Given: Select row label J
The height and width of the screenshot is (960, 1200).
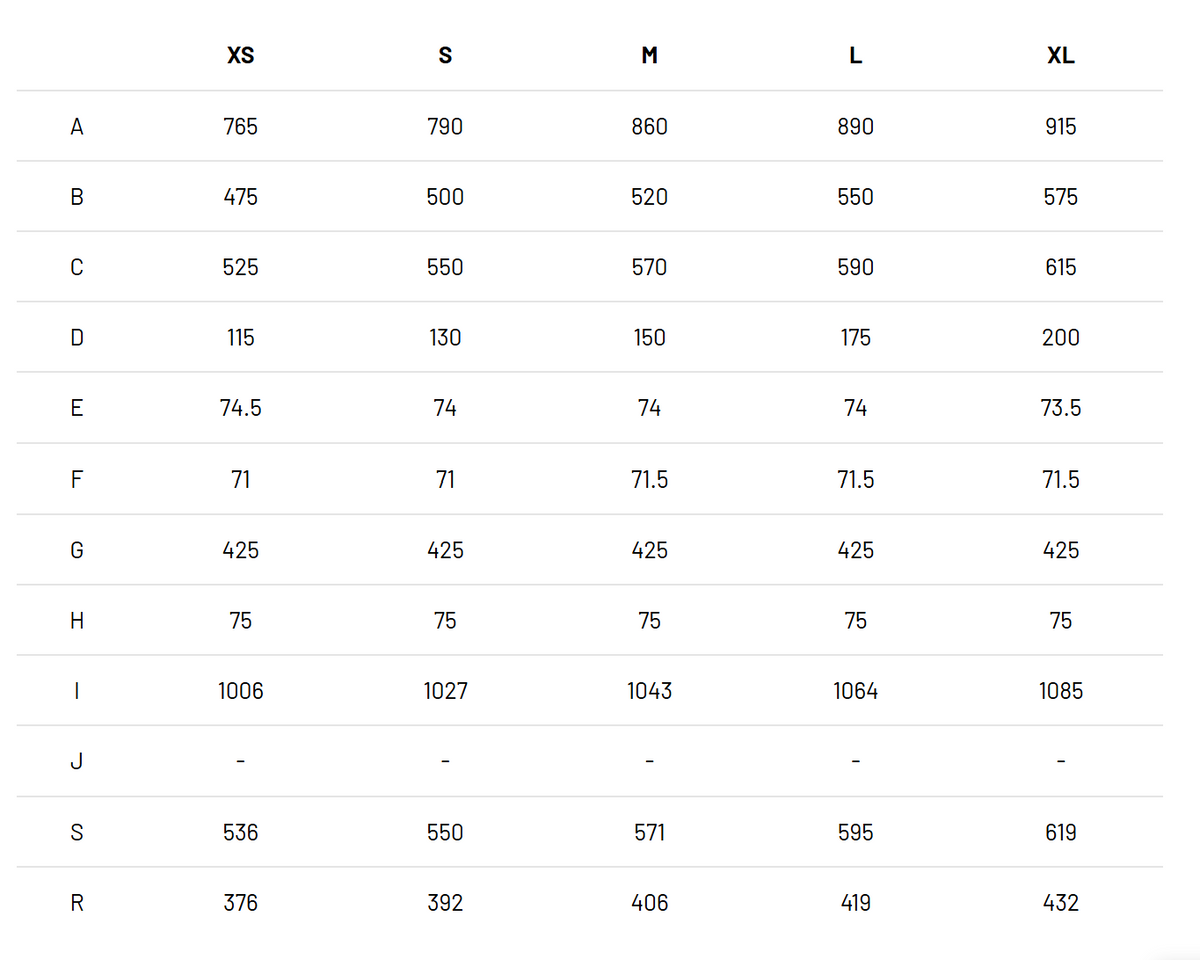Looking at the screenshot, I should click(x=77, y=762).
